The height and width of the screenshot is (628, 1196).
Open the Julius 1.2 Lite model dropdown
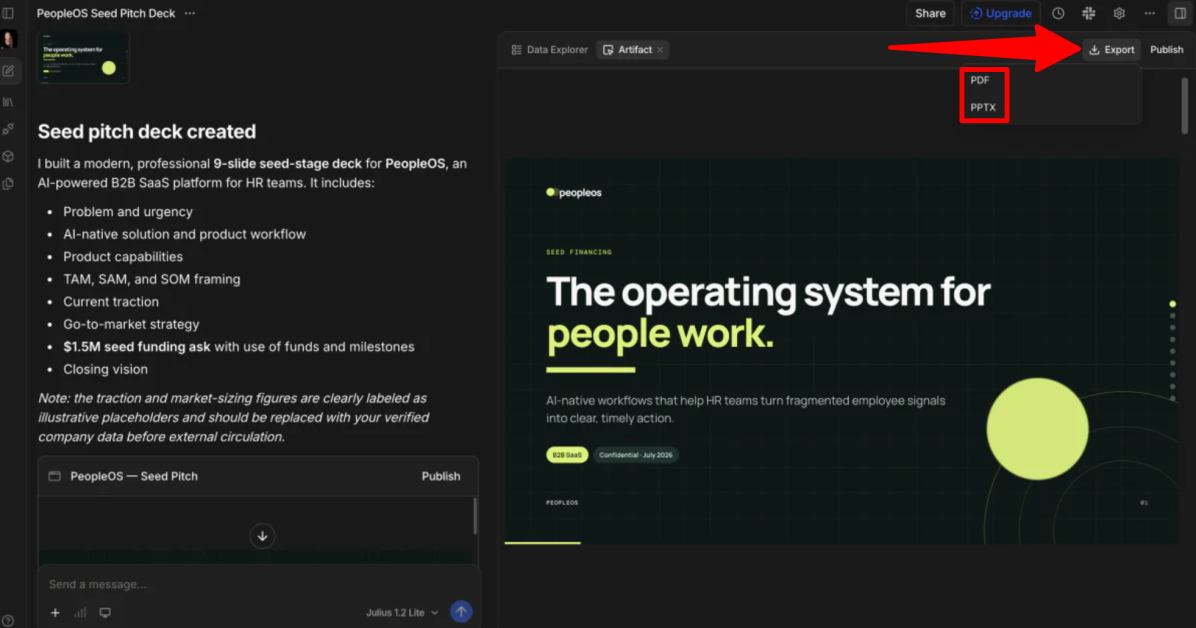402,613
